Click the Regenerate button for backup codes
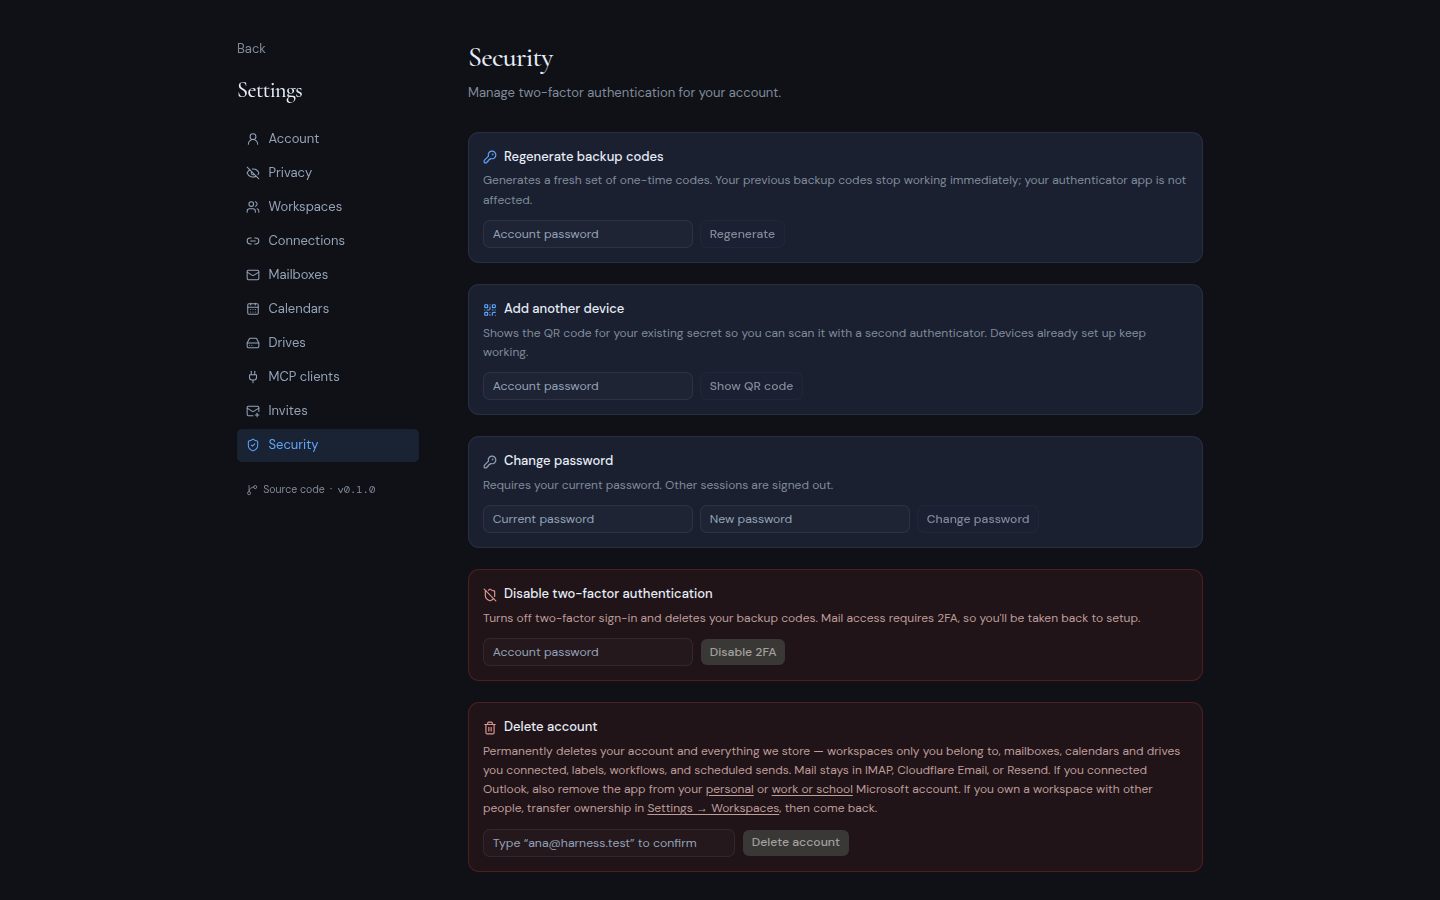Image resolution: width=1440 pixels, height=900 pixels. [x=742, y=234]
